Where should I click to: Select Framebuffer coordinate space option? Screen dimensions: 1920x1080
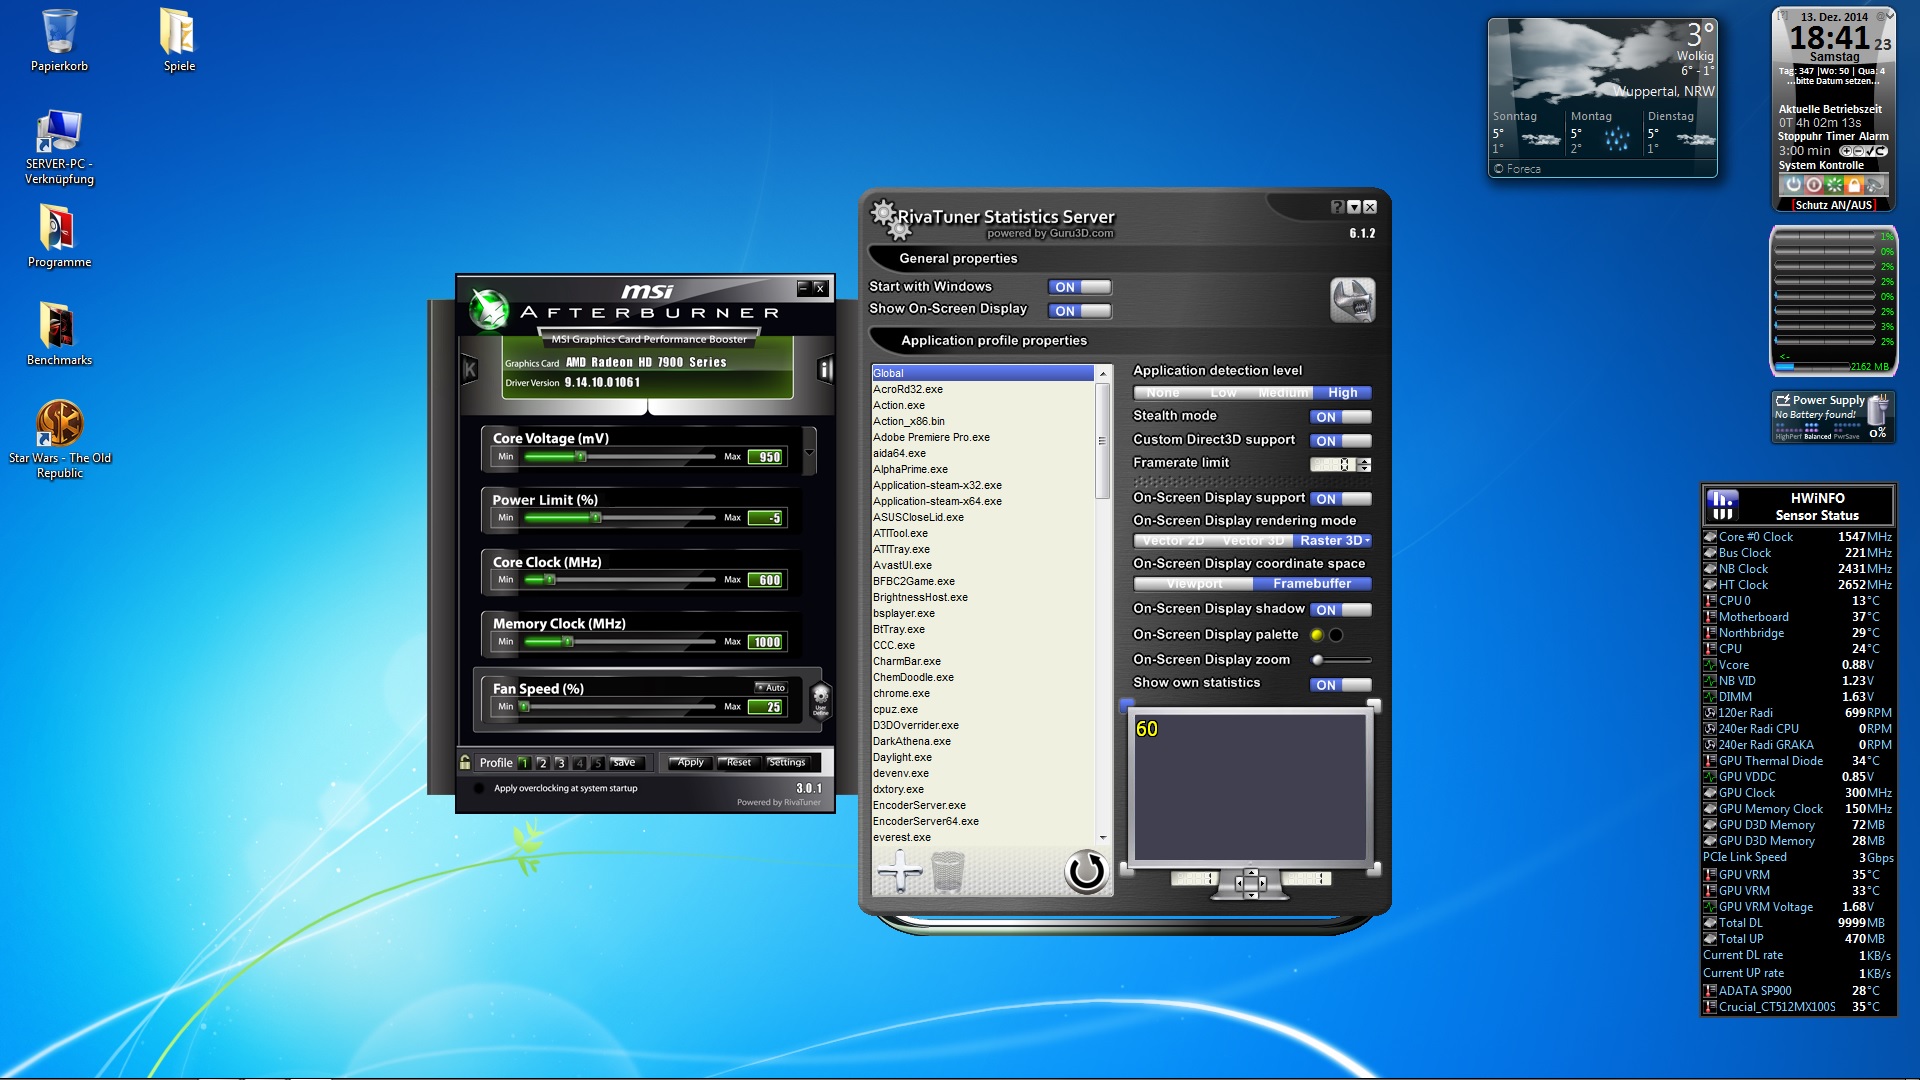pos(1311,584)
